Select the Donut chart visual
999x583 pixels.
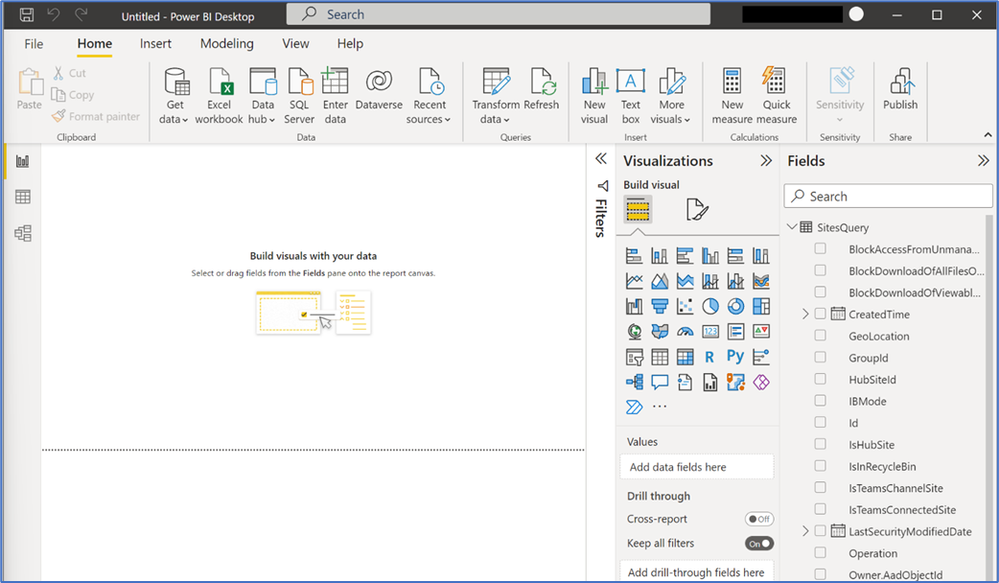click(736, 306)
